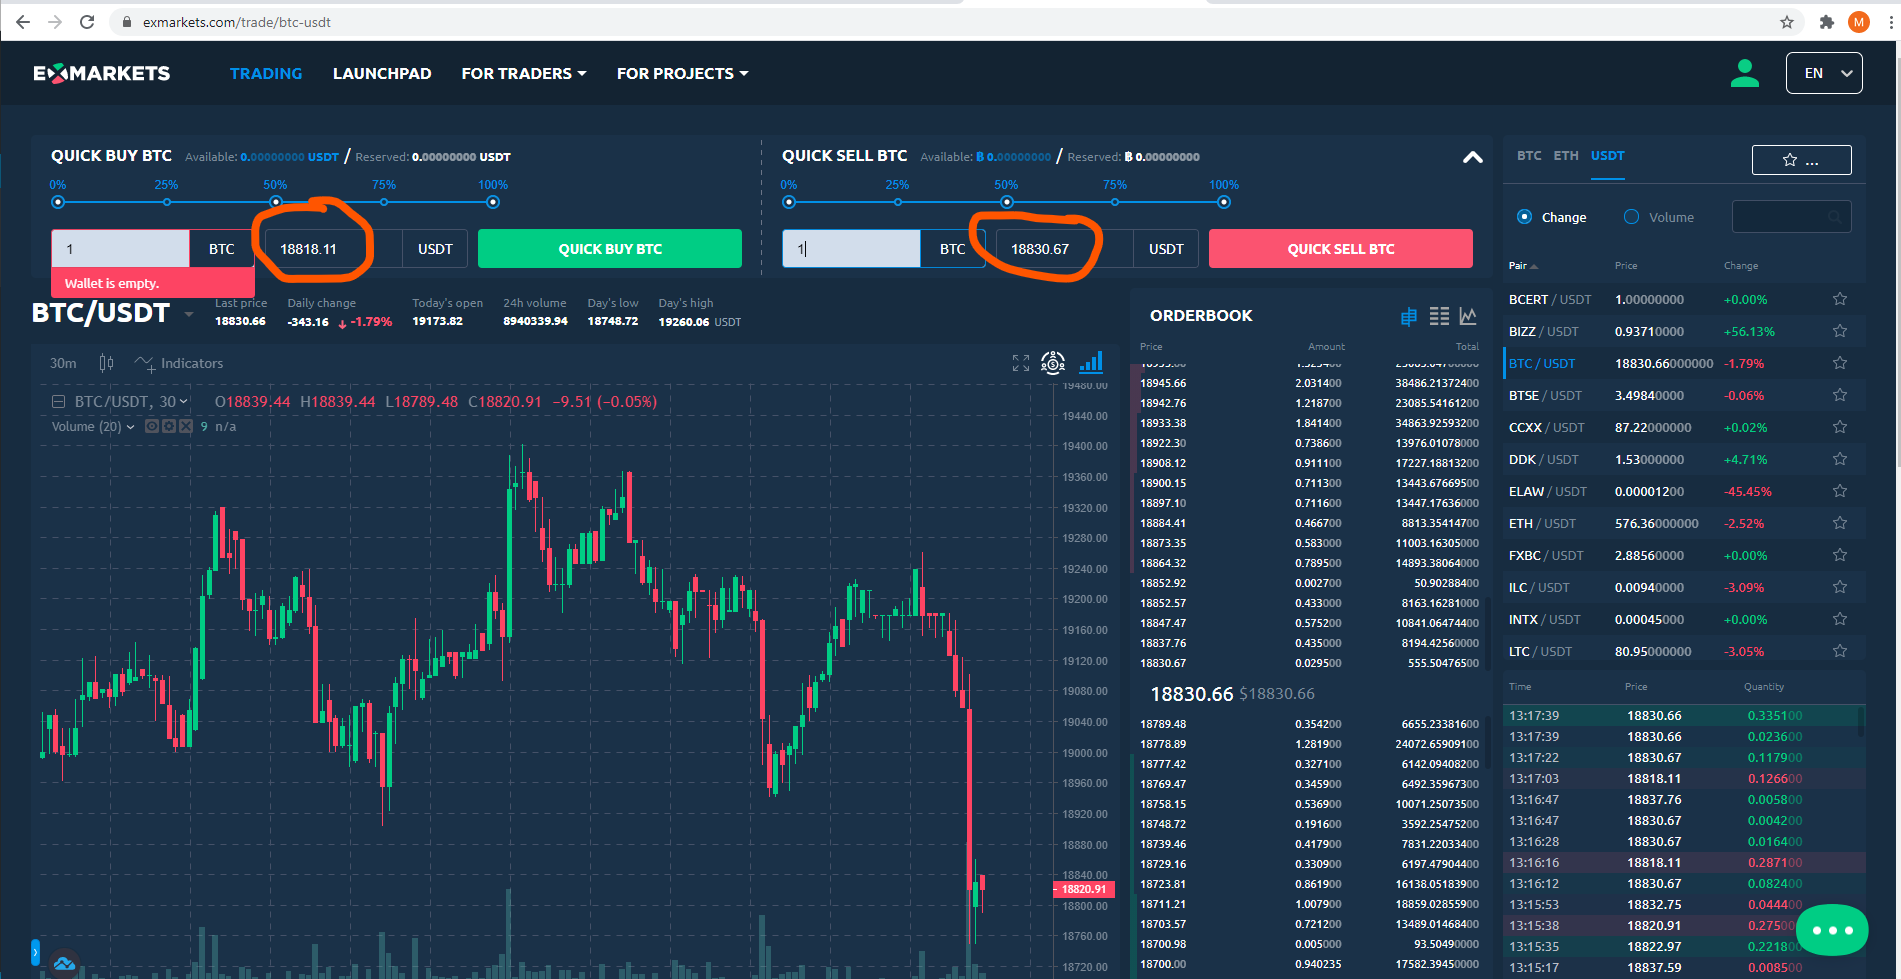Click orderbook bid price 18789.48
Viewport: 1901px width, 979px height.
pyautogui.click(x=1163, y=724)
